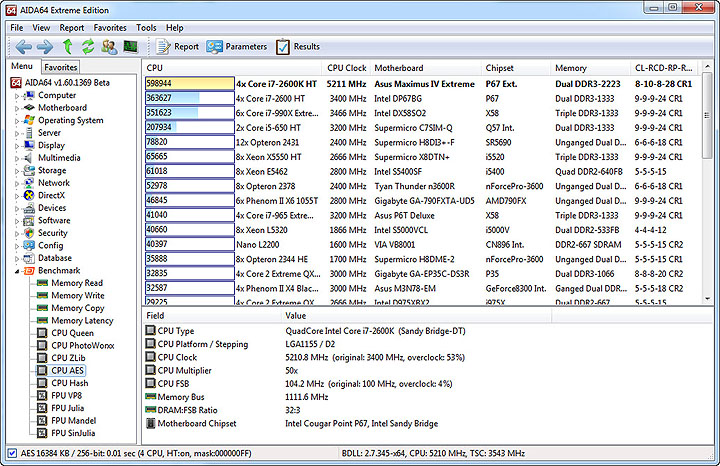Select the Nano L2200 row
Viewport: 720px width, 466px height.
pyautogui.click(x=422, y=244)
